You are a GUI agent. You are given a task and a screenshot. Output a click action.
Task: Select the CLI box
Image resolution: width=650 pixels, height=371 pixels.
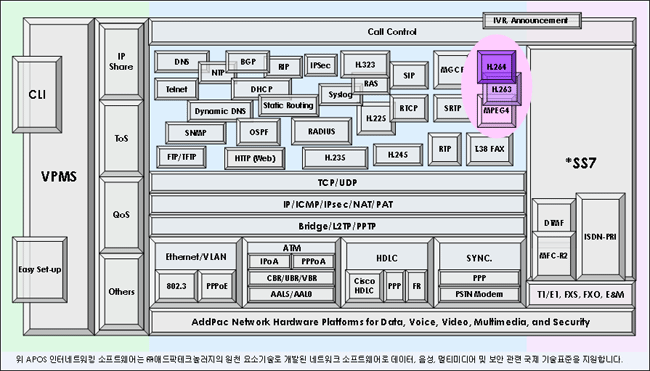[x=37, y=95]
